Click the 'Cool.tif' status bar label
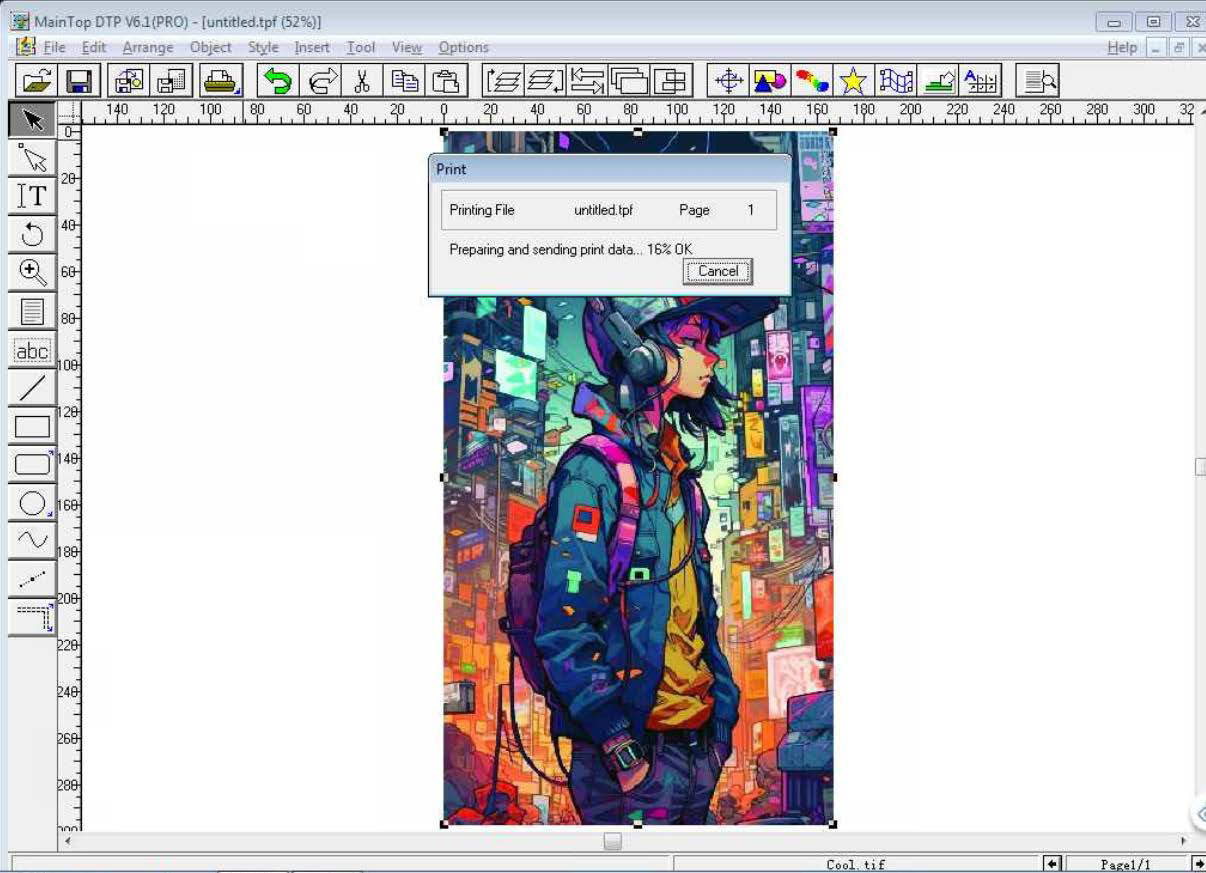This screenshot has height=873, width=1206. pyautogui.click(x=856, y=865)
